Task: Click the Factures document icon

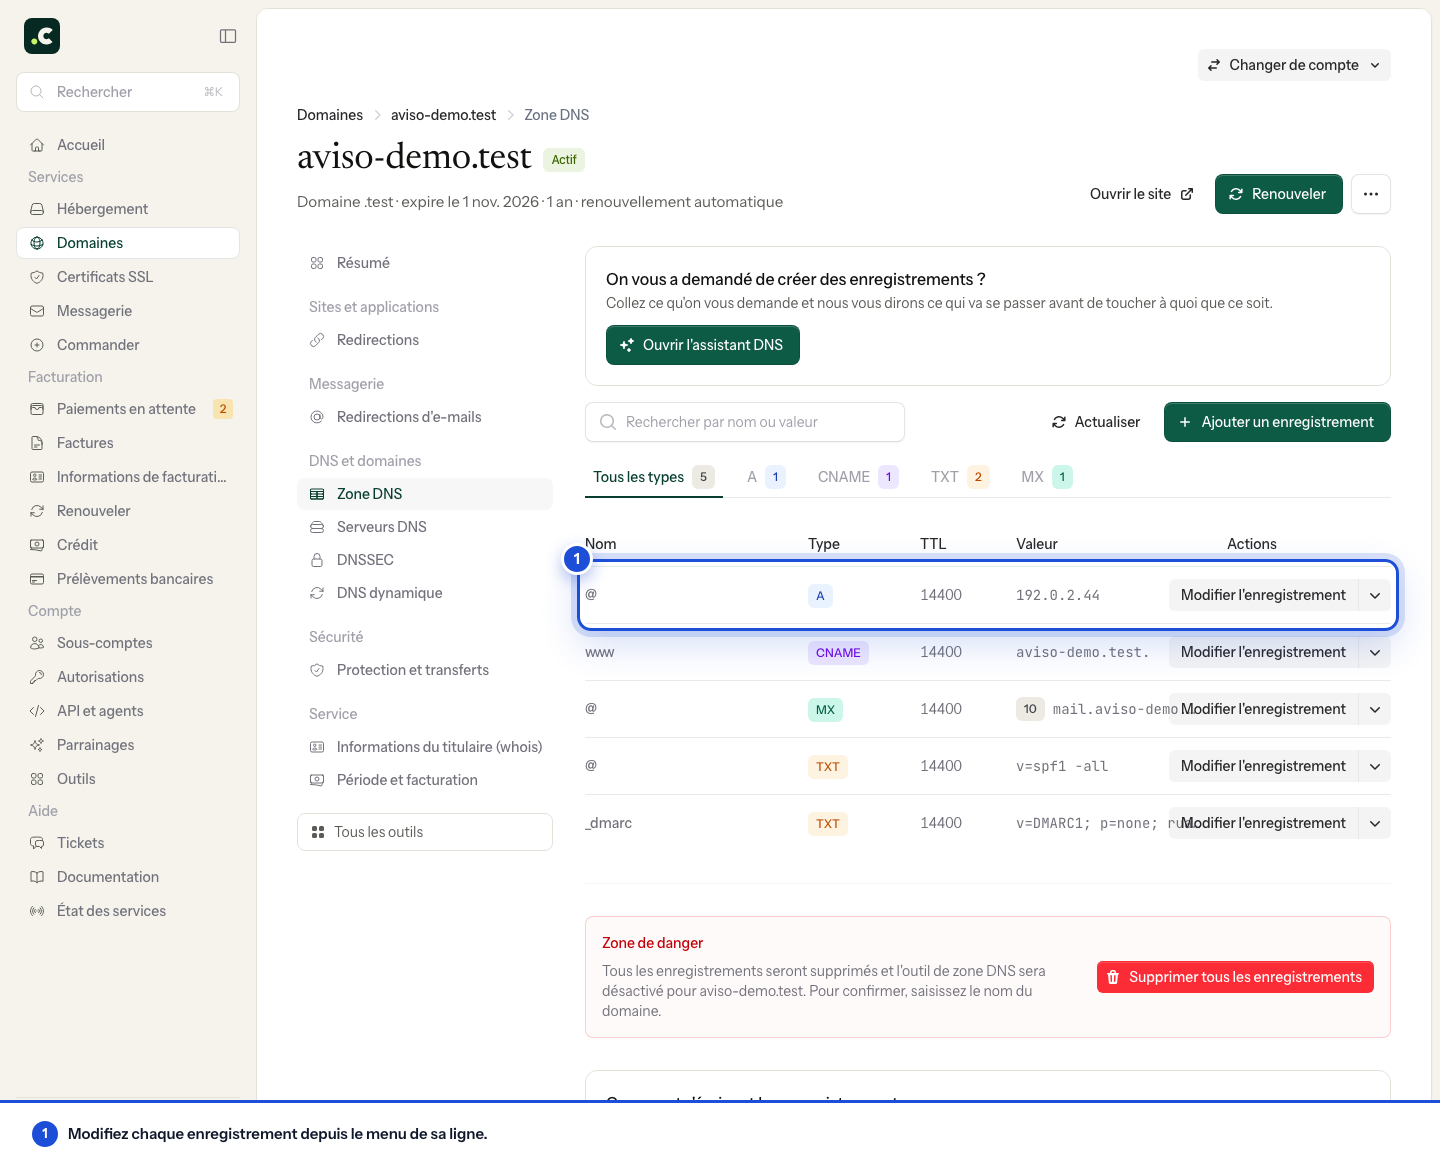Action: pos(37,443)
